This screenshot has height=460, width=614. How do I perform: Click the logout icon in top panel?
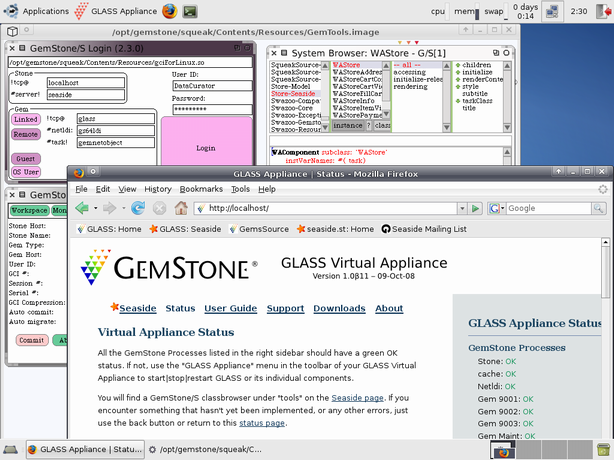(603, 11)
